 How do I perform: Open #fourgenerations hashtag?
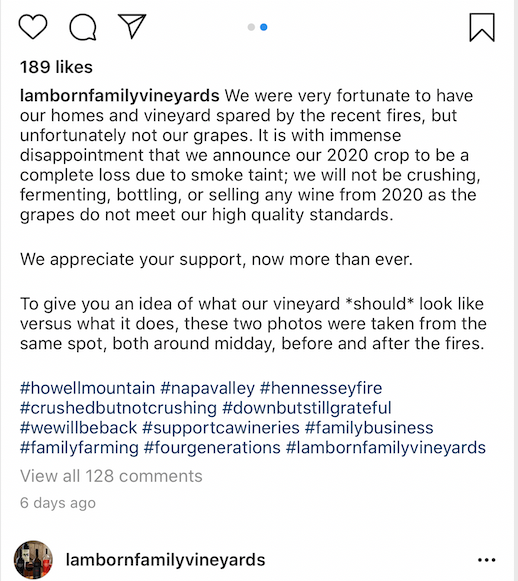tap(212, 448)
